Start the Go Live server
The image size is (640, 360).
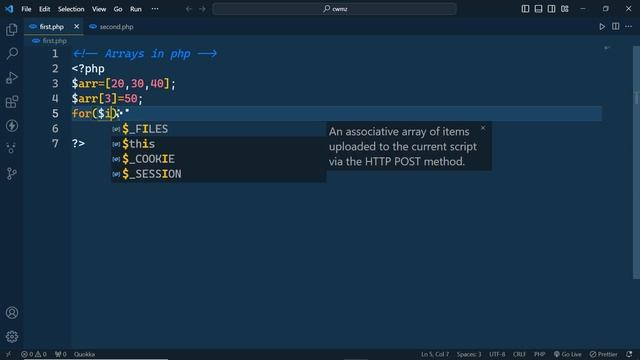[x=567, y=354]
